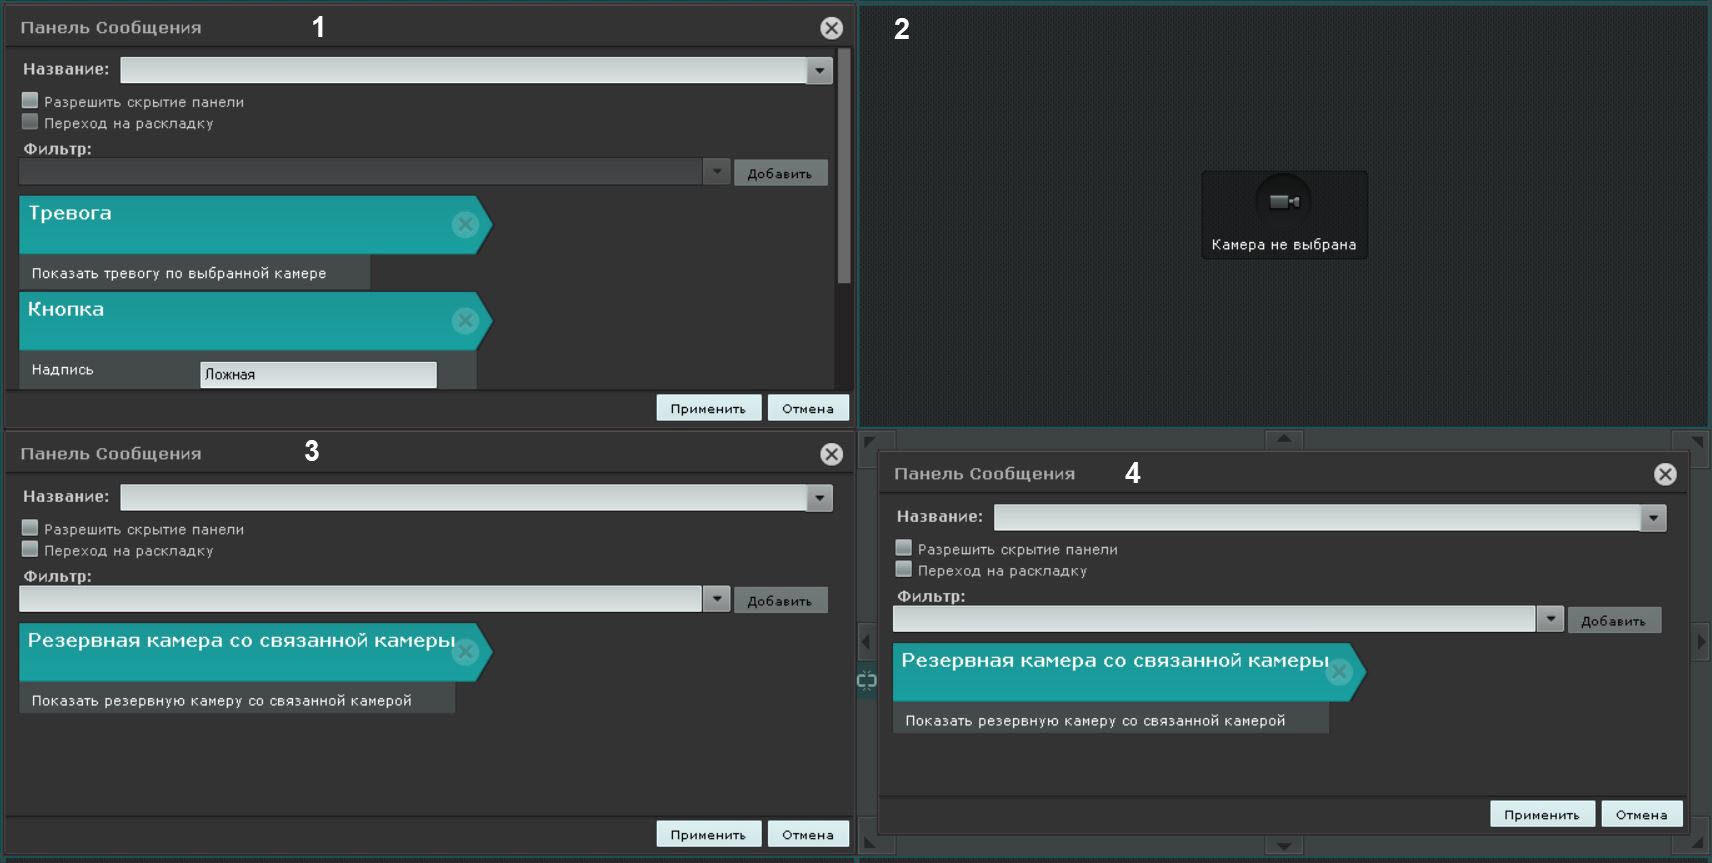
Task: Open the Название dropdown in panel 1
Action: point(820,70)
